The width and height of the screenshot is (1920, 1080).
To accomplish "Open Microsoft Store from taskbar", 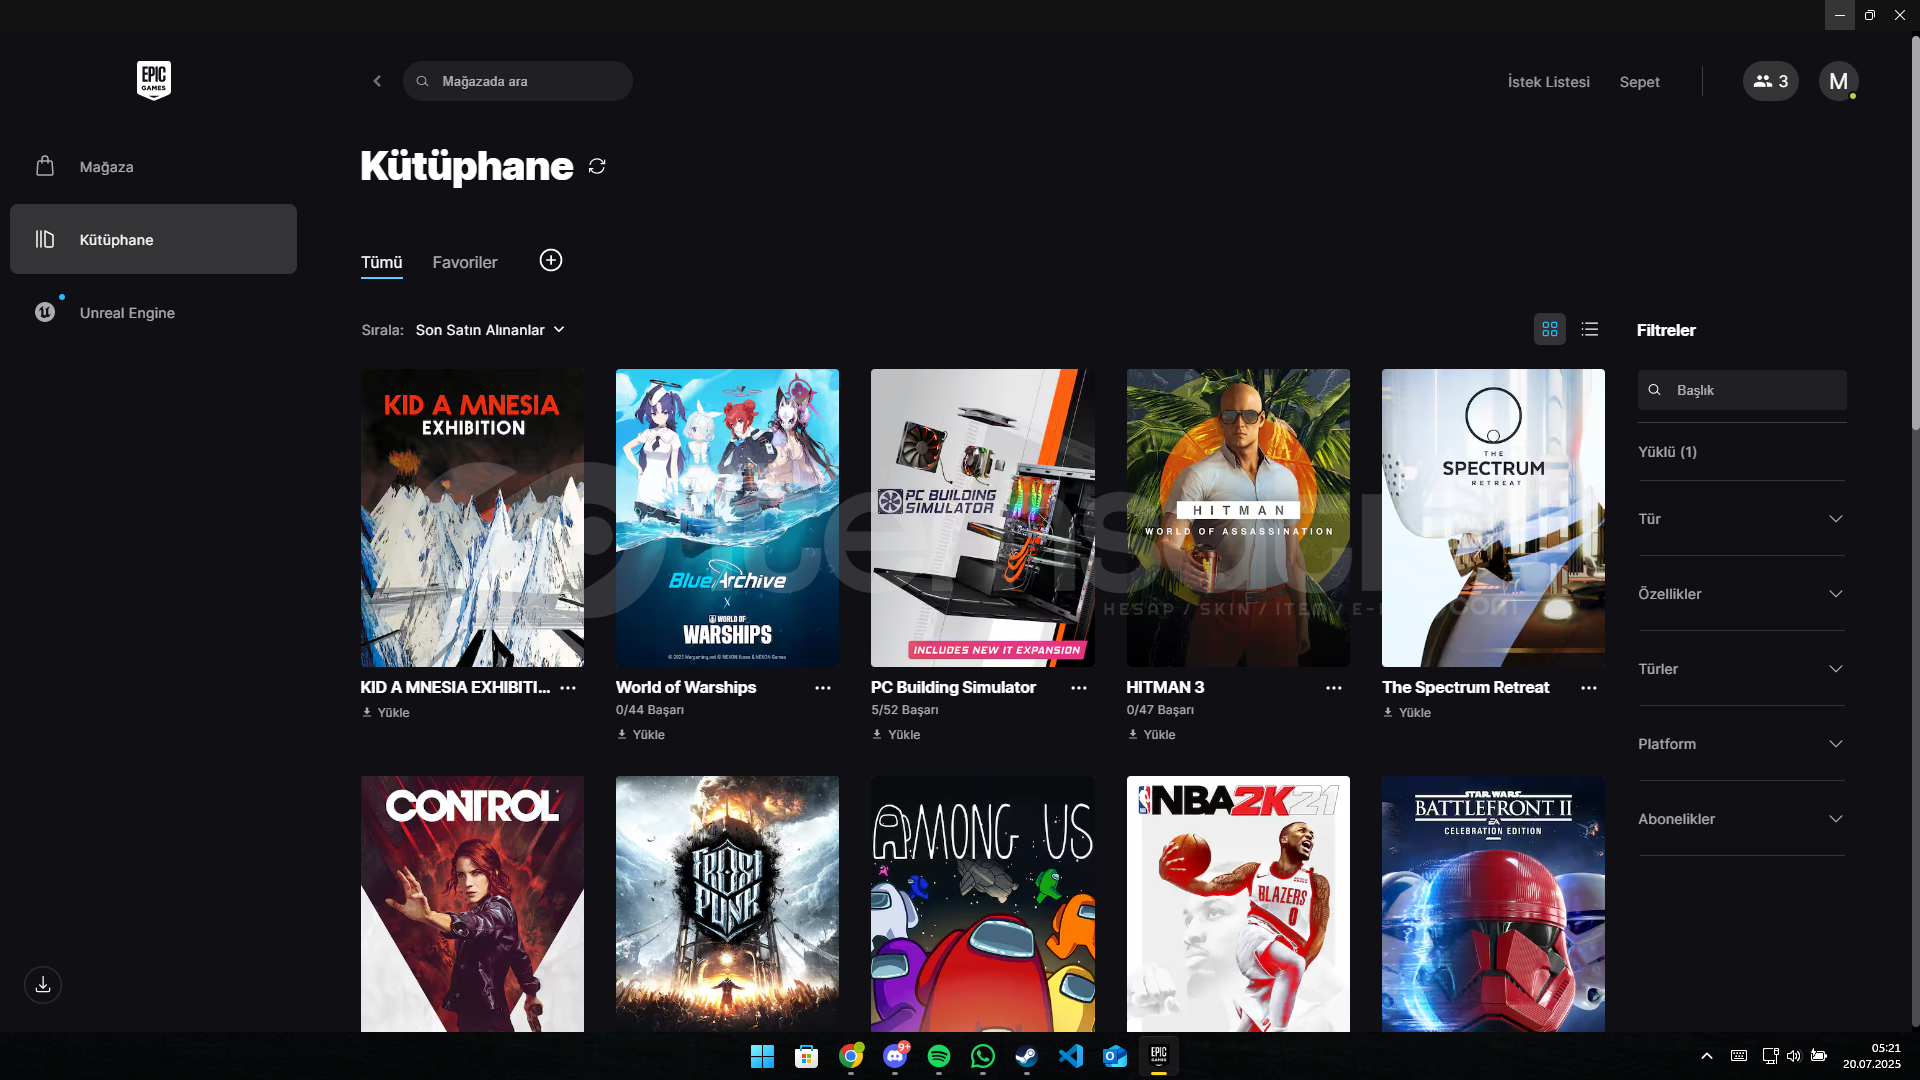I will 806,1056.
